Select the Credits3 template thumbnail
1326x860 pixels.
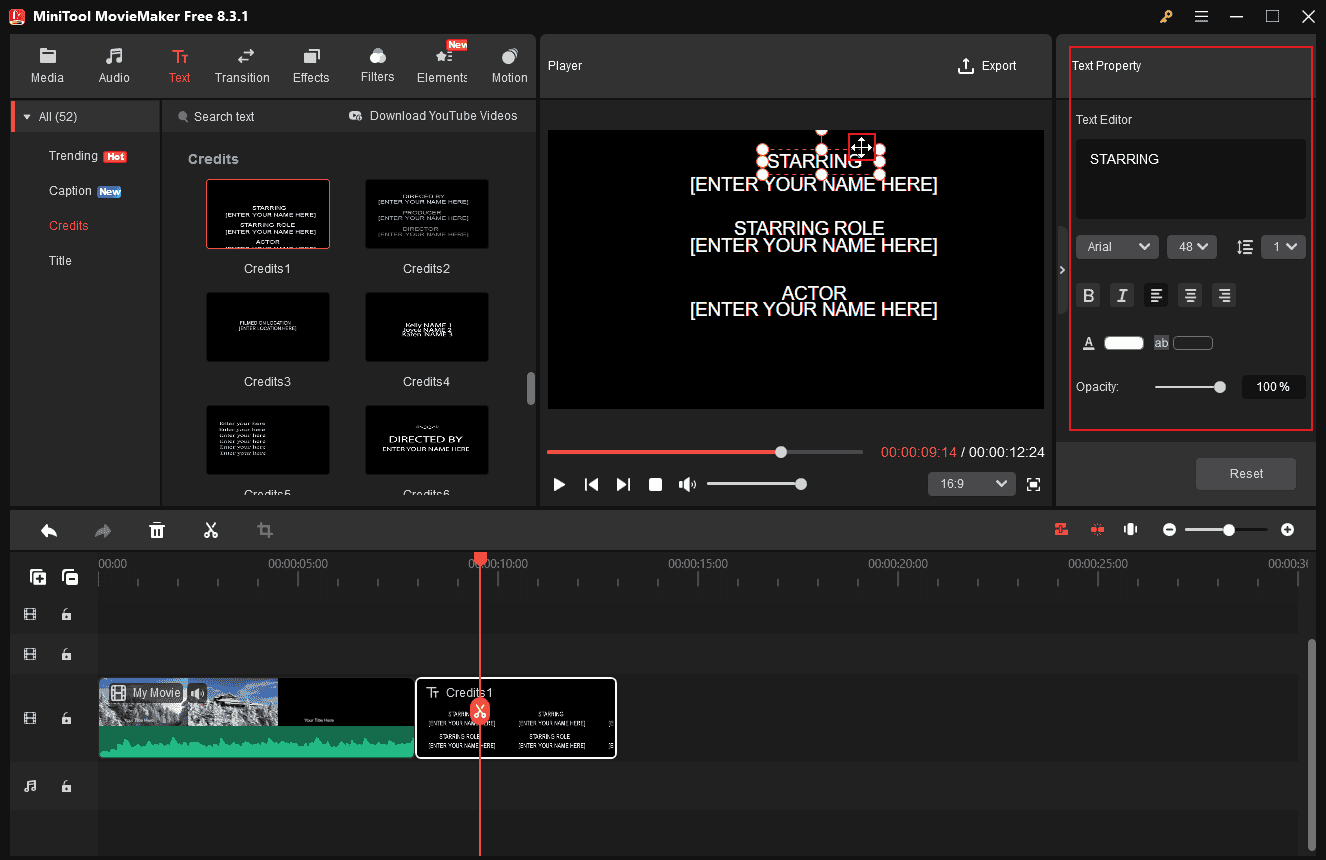coord(267,327)
